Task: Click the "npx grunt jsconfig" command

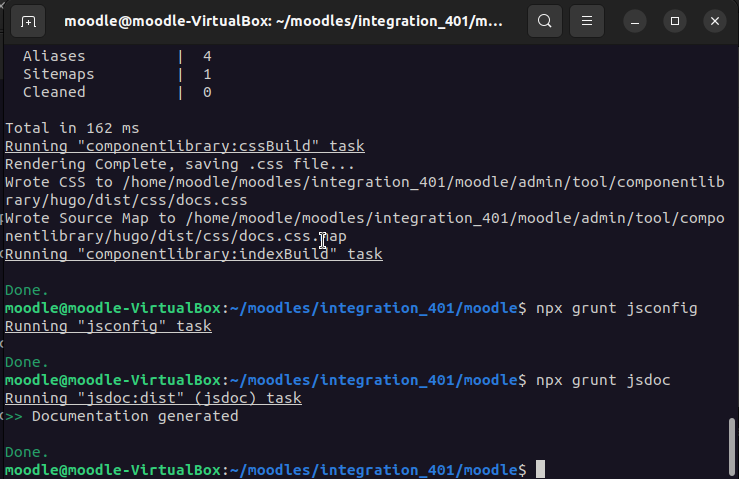Action: [x=616, y=308]
